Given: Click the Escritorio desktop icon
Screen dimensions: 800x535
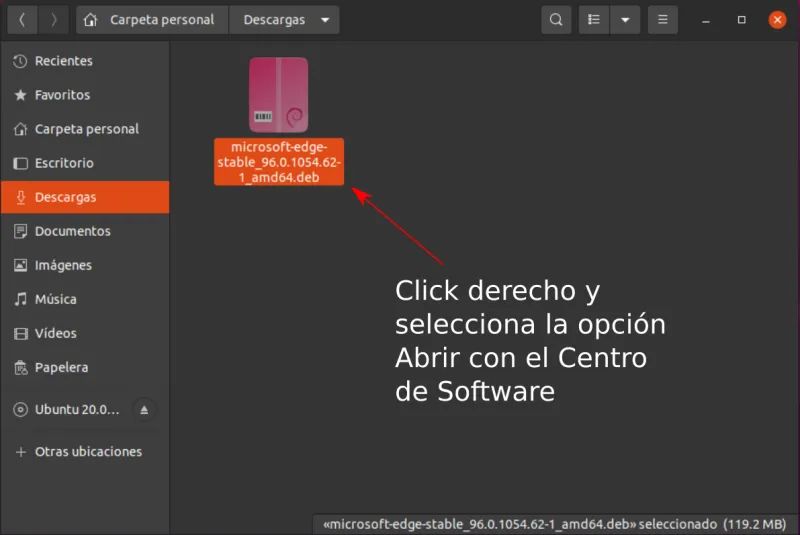Looking at the screenshot, I should 20,163.
